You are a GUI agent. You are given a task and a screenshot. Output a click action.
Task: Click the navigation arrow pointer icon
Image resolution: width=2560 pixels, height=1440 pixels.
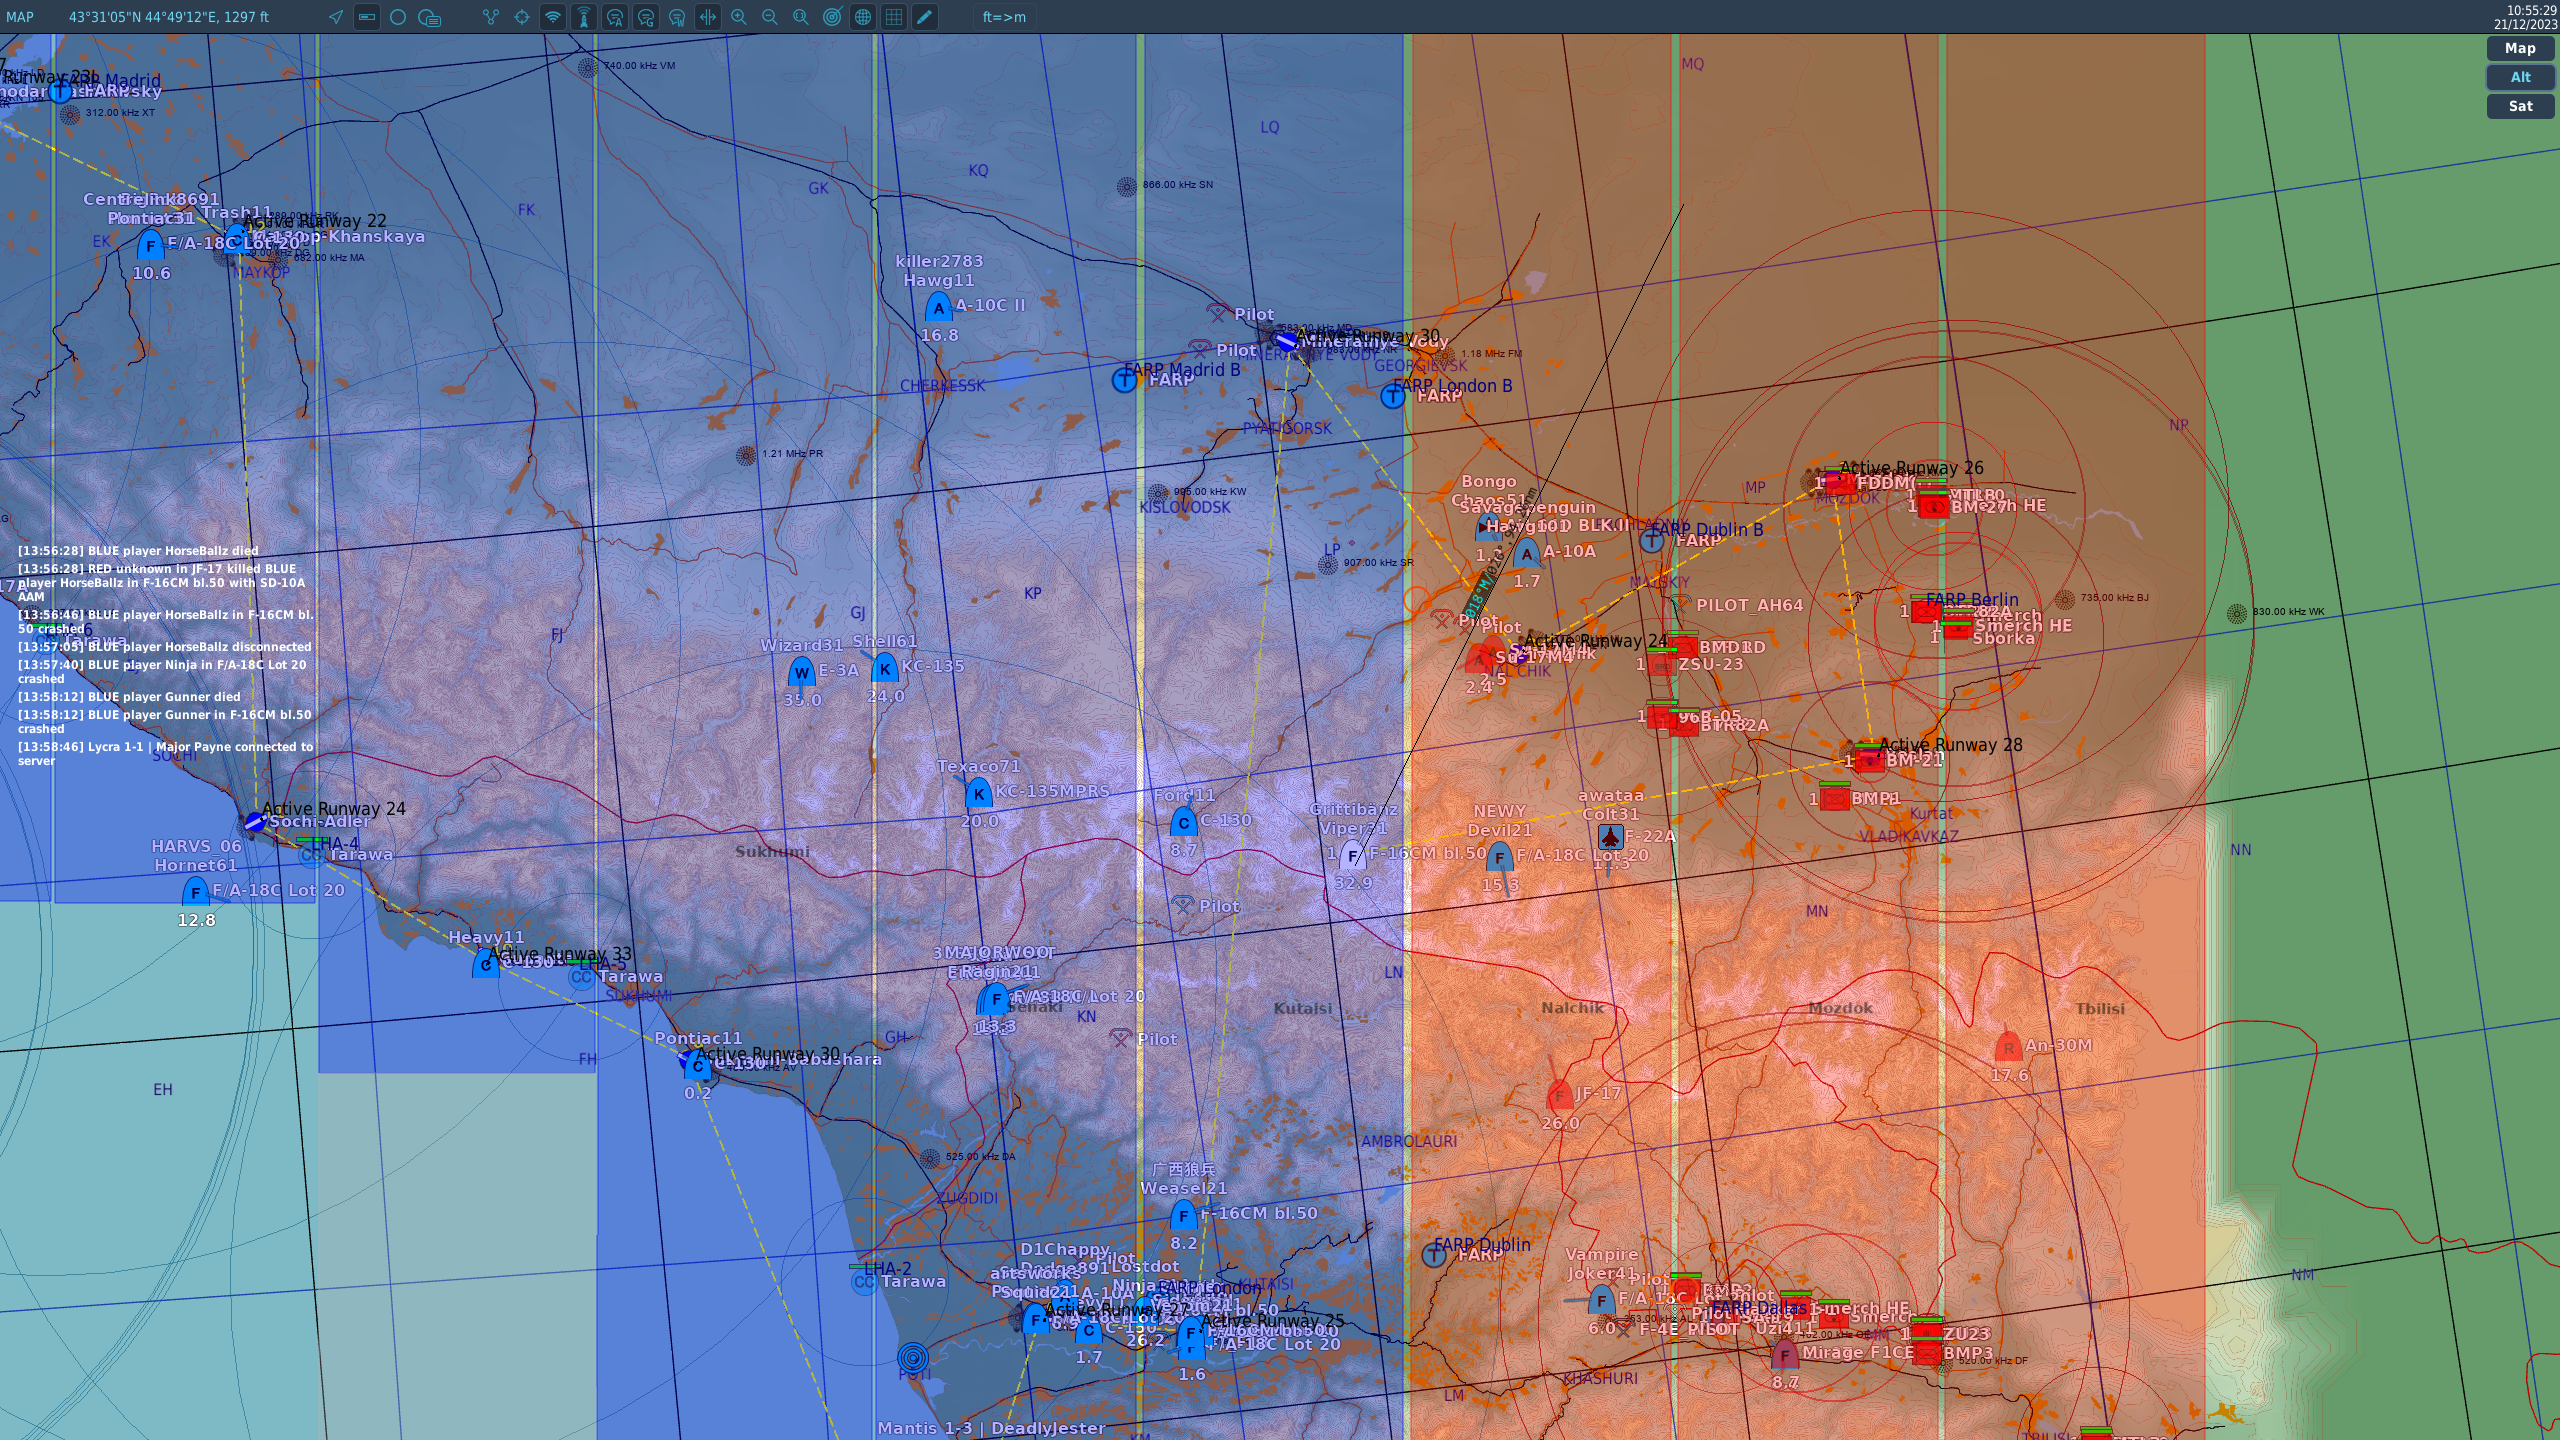coord(336,17)
